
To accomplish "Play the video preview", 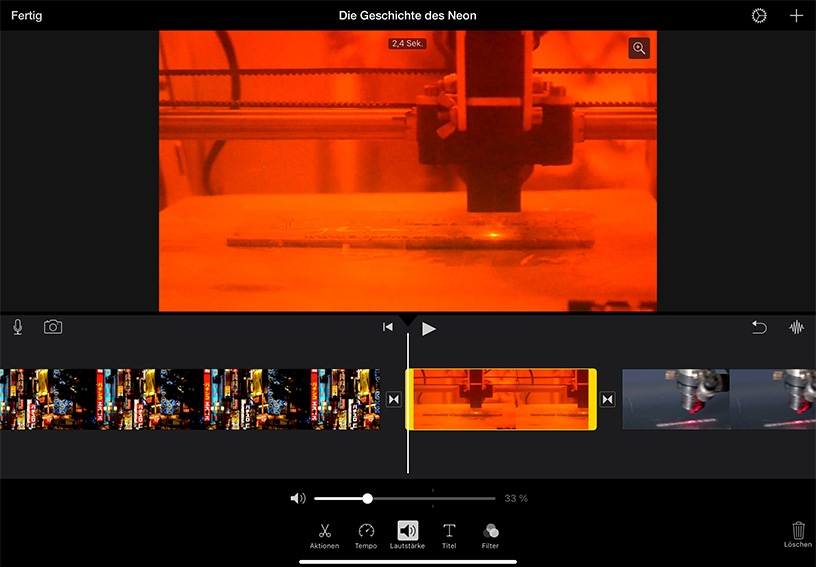I will (x=428, y=328).
